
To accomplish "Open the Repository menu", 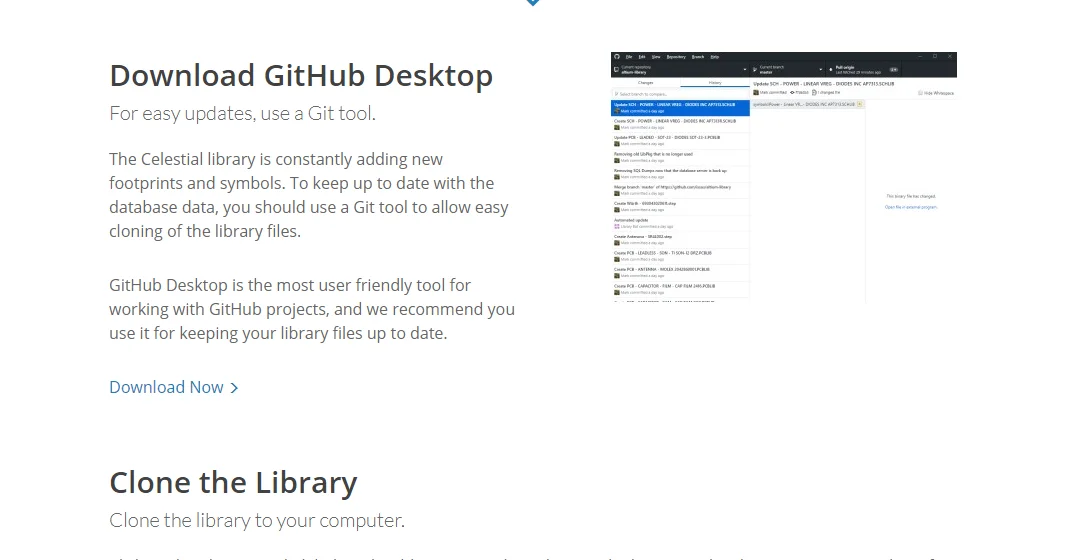I will click(x=676, y=57).
